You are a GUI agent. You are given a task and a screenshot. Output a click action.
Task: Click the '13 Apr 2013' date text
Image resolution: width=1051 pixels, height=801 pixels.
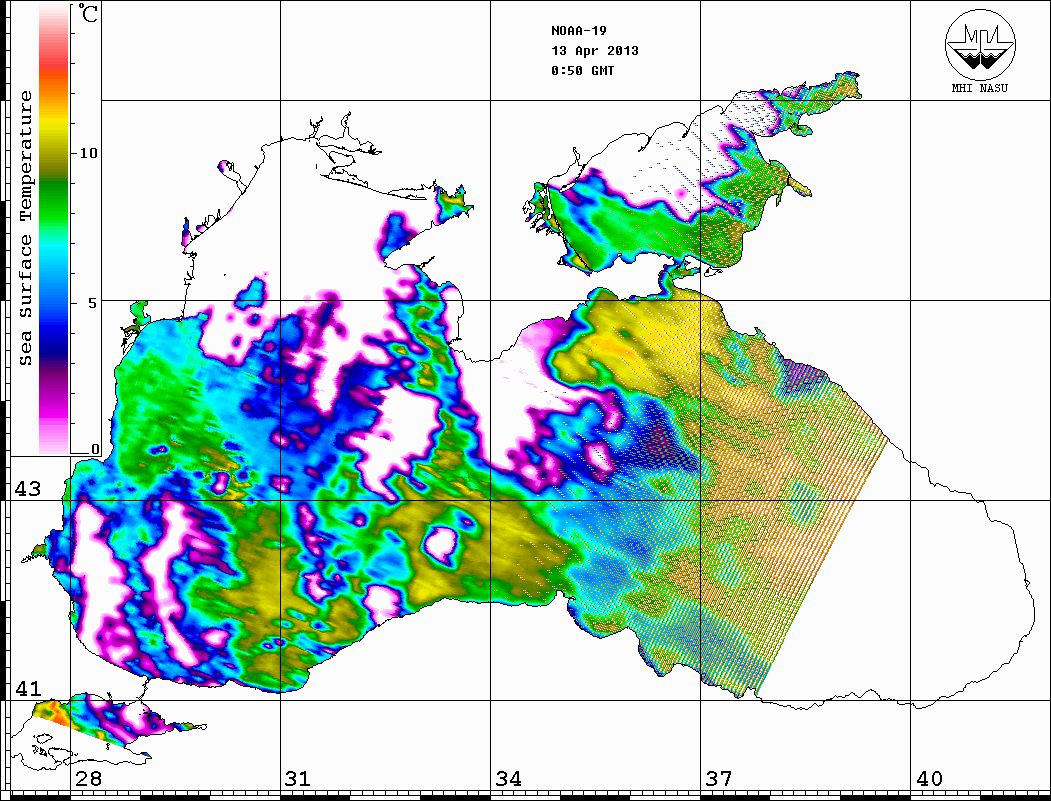point(595,51)
